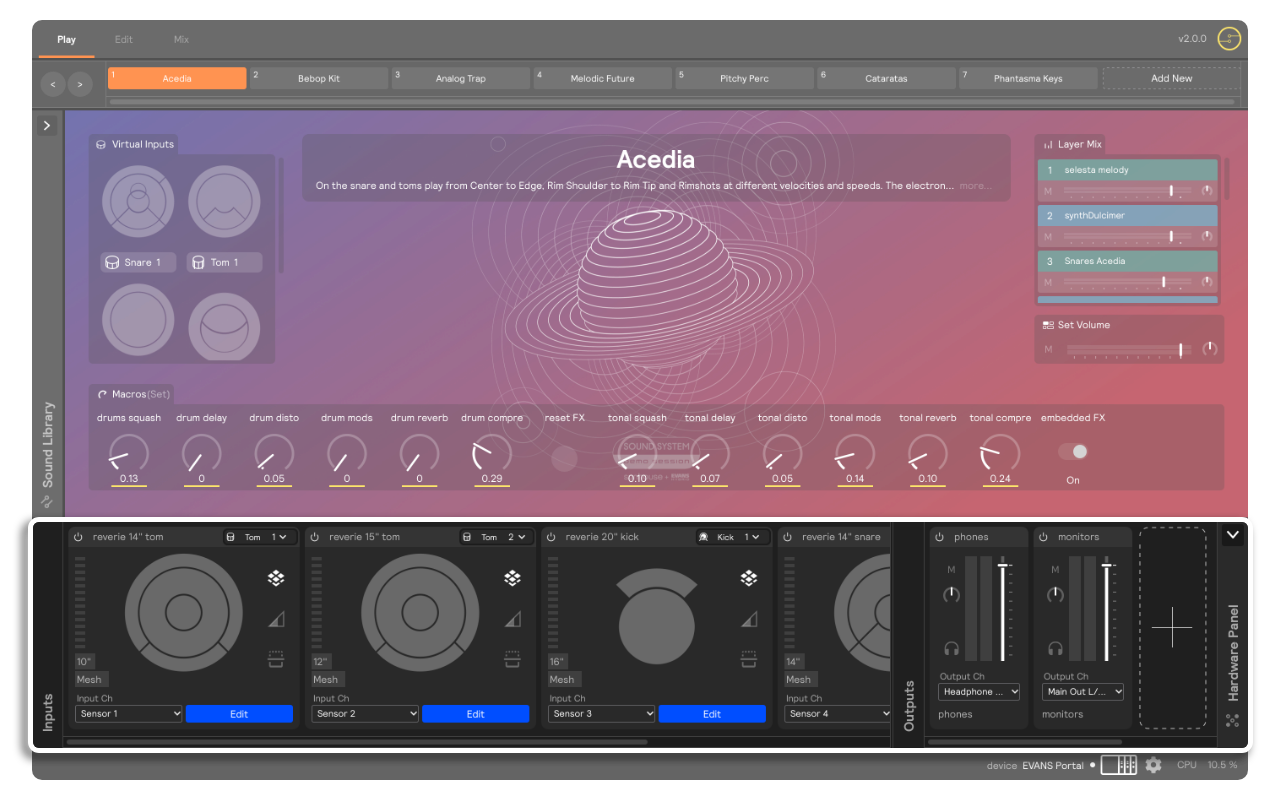
Task: Click the threshold ramp icon on reverie 14" tom
Action: [276, 620]
